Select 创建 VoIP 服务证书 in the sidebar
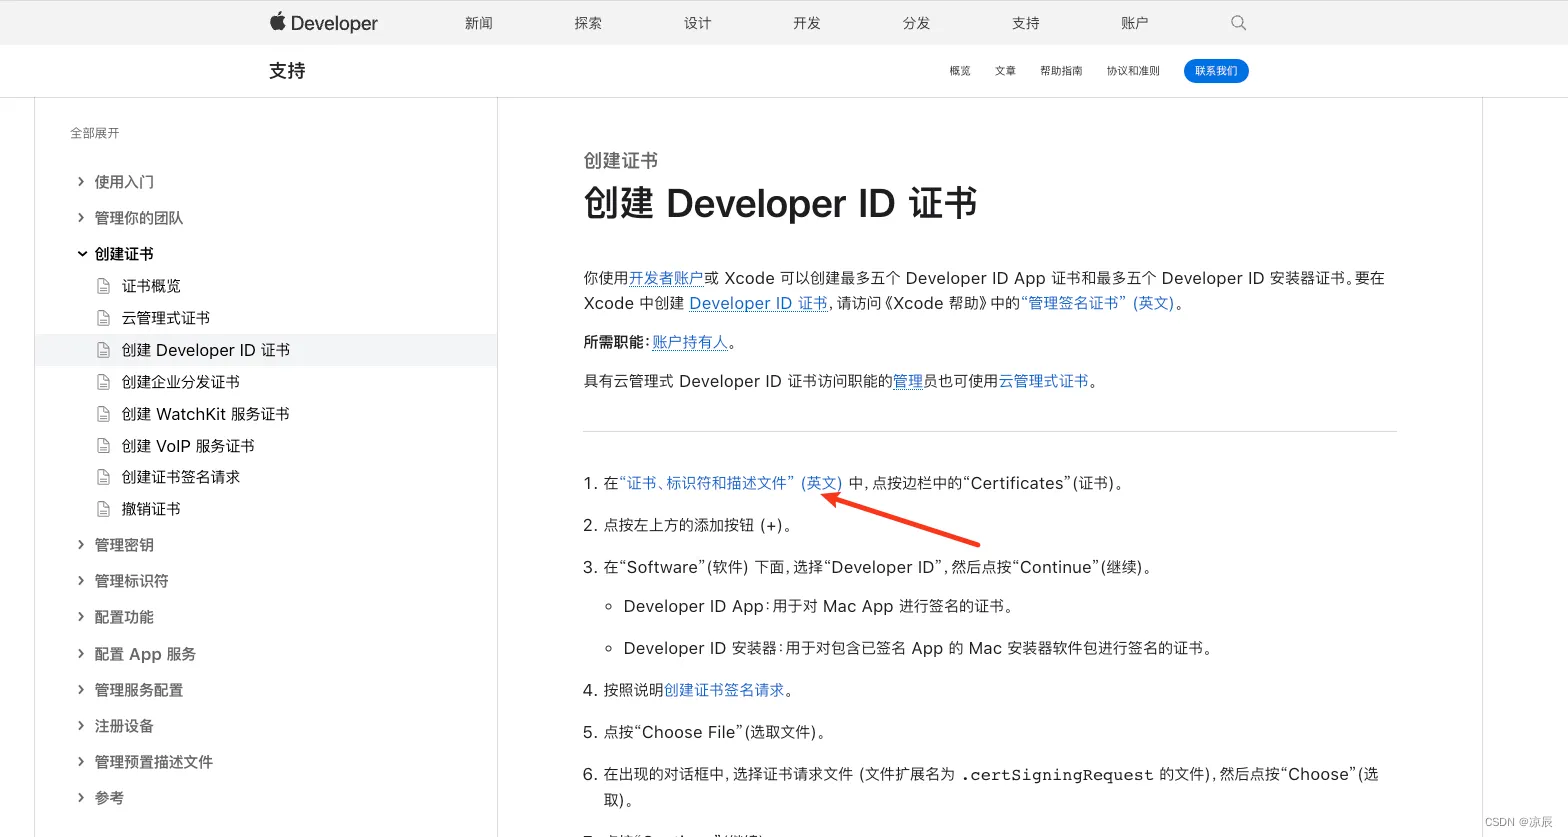This screenshot has height=837, width=1568. point(188,446)
